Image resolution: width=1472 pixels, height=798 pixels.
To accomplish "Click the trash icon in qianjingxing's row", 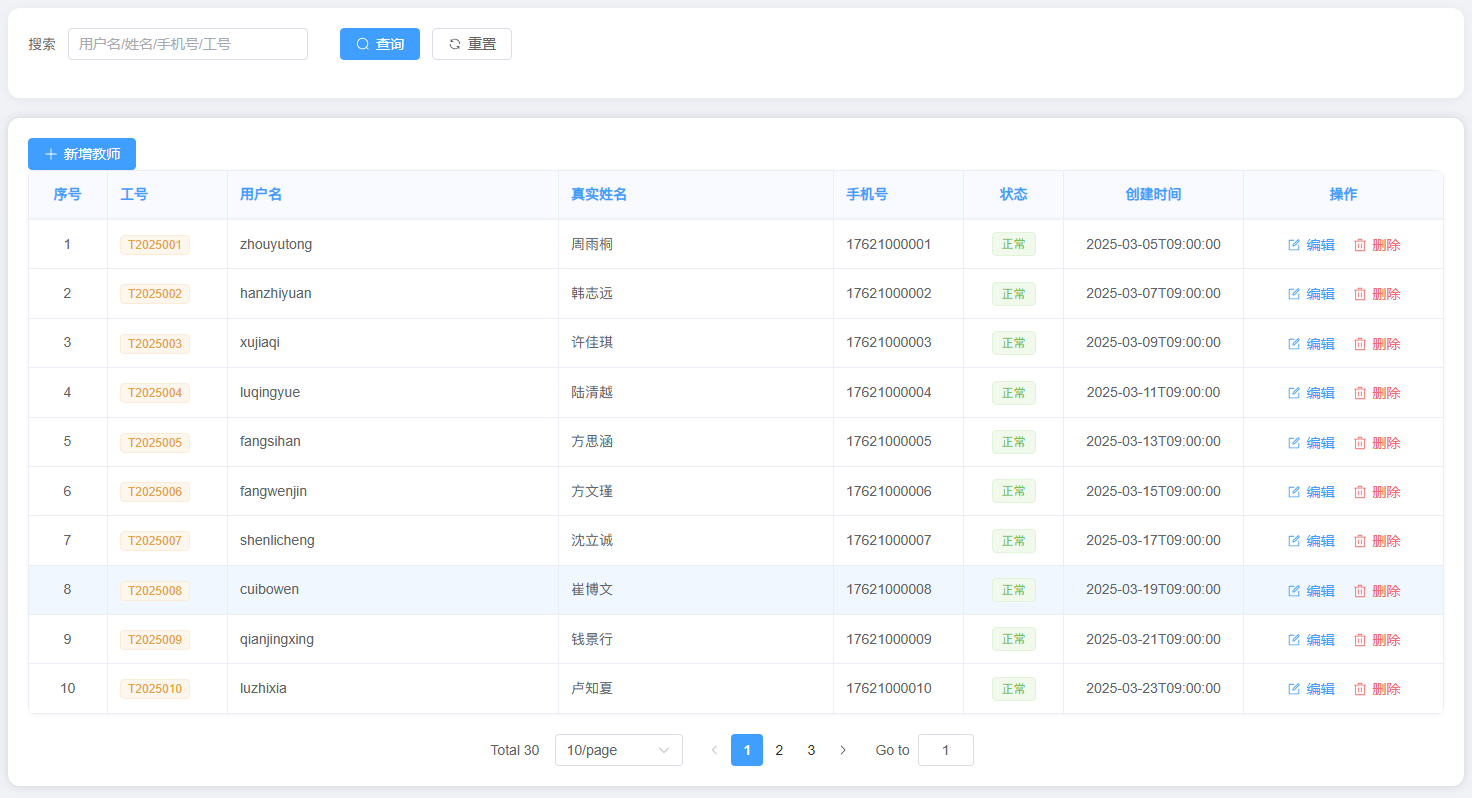I will [1360, 640].
